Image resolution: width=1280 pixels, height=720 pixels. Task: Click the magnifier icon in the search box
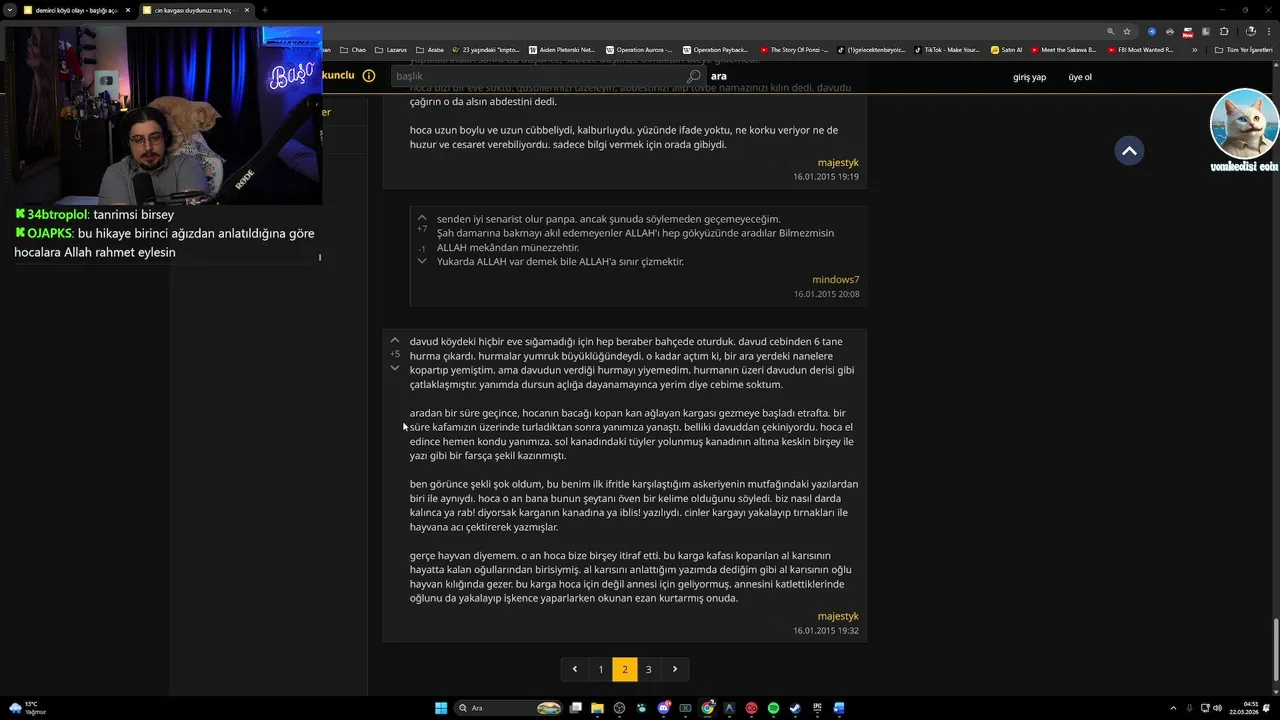(x=694, y=76)
